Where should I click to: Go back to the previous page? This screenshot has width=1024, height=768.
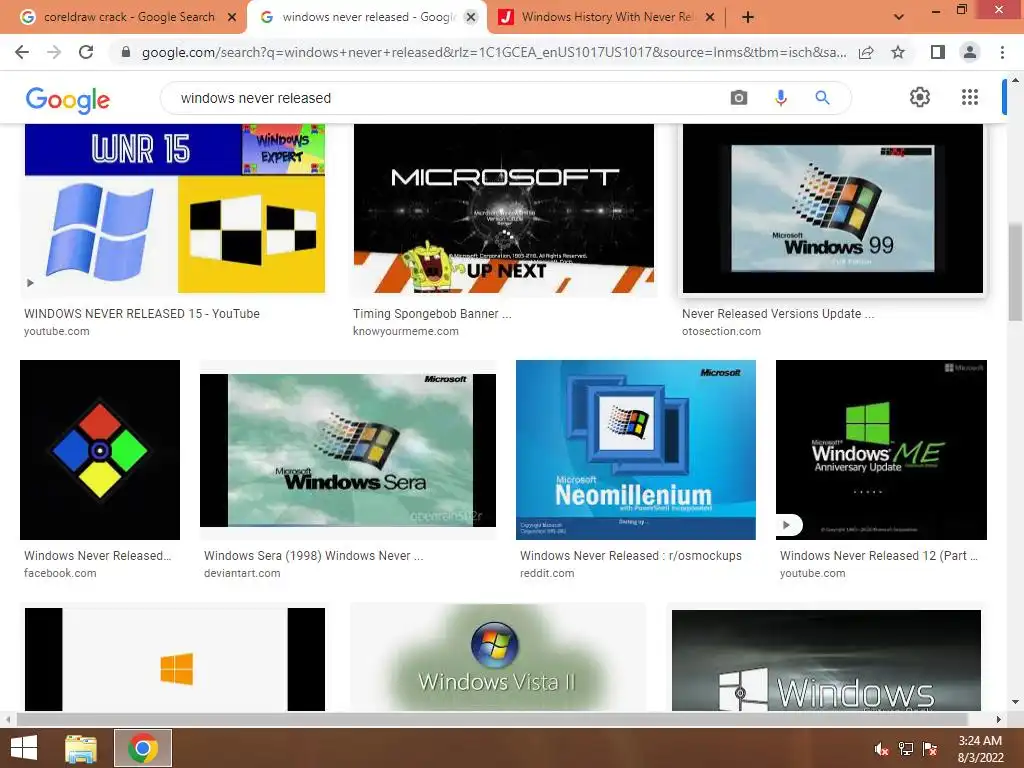(x=22, y=52)
